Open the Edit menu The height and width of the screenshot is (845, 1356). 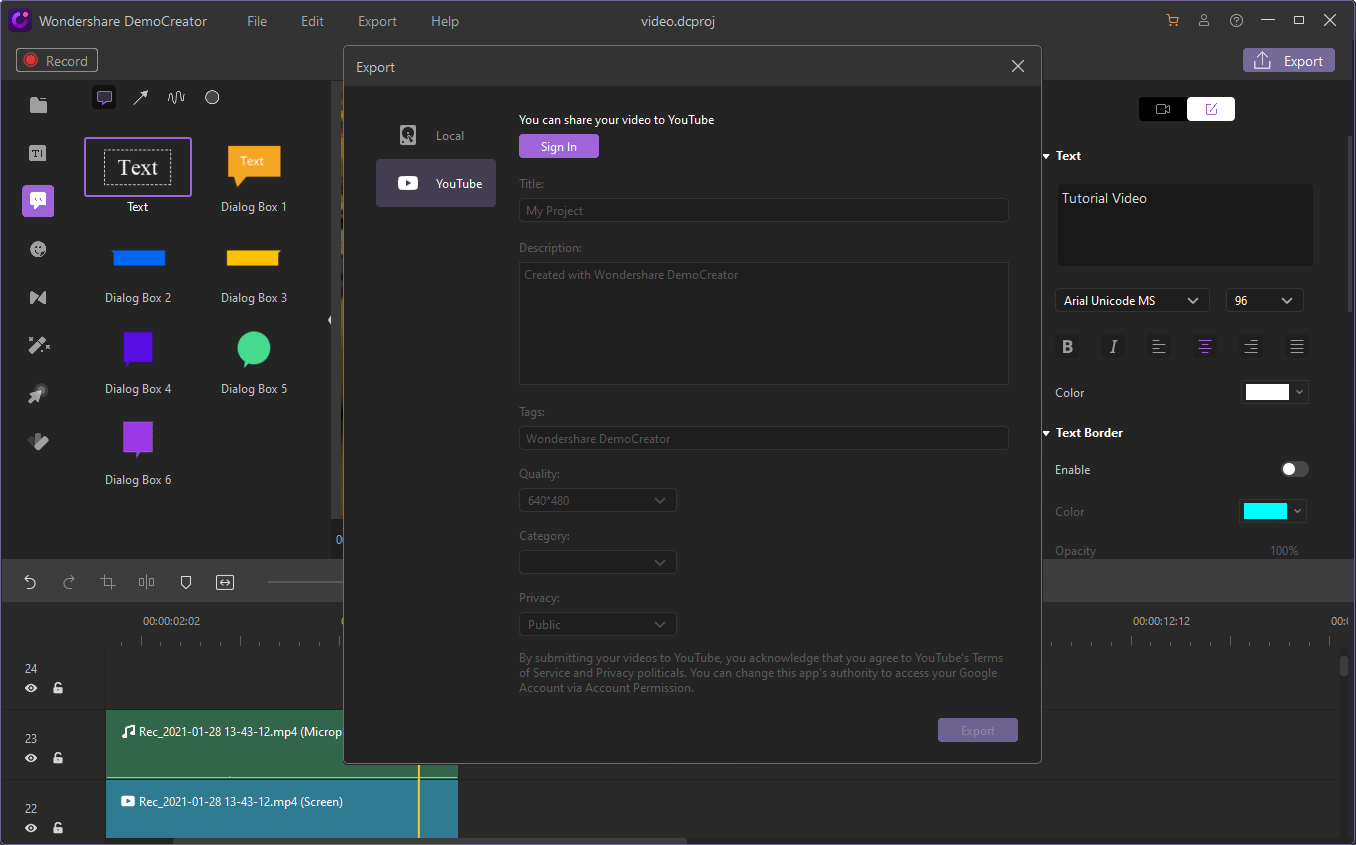[313, 21]
